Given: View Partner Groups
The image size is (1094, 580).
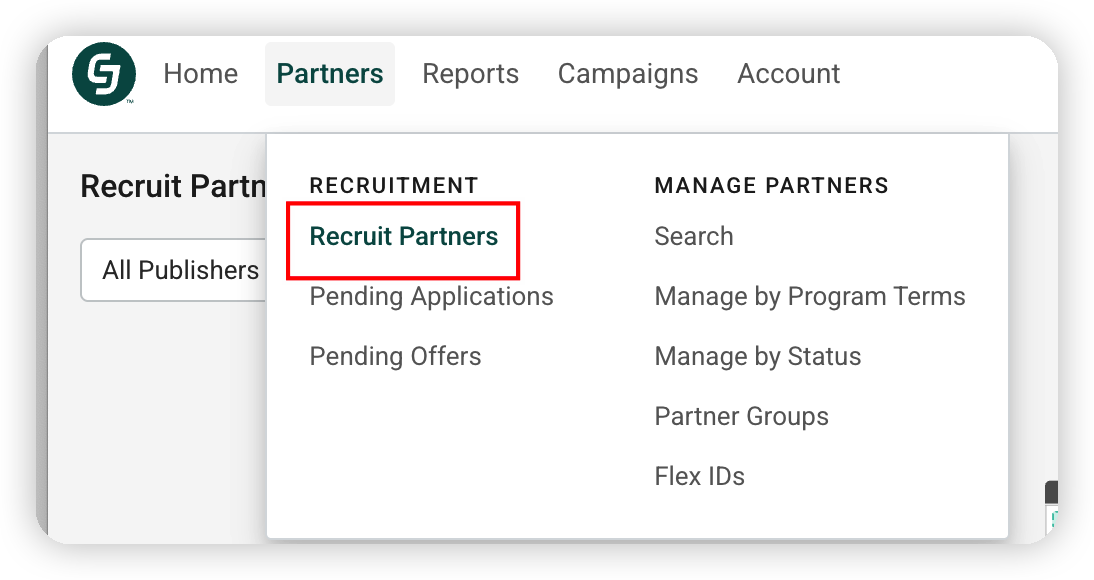Looking at the screenshot, I should (741, 416).
